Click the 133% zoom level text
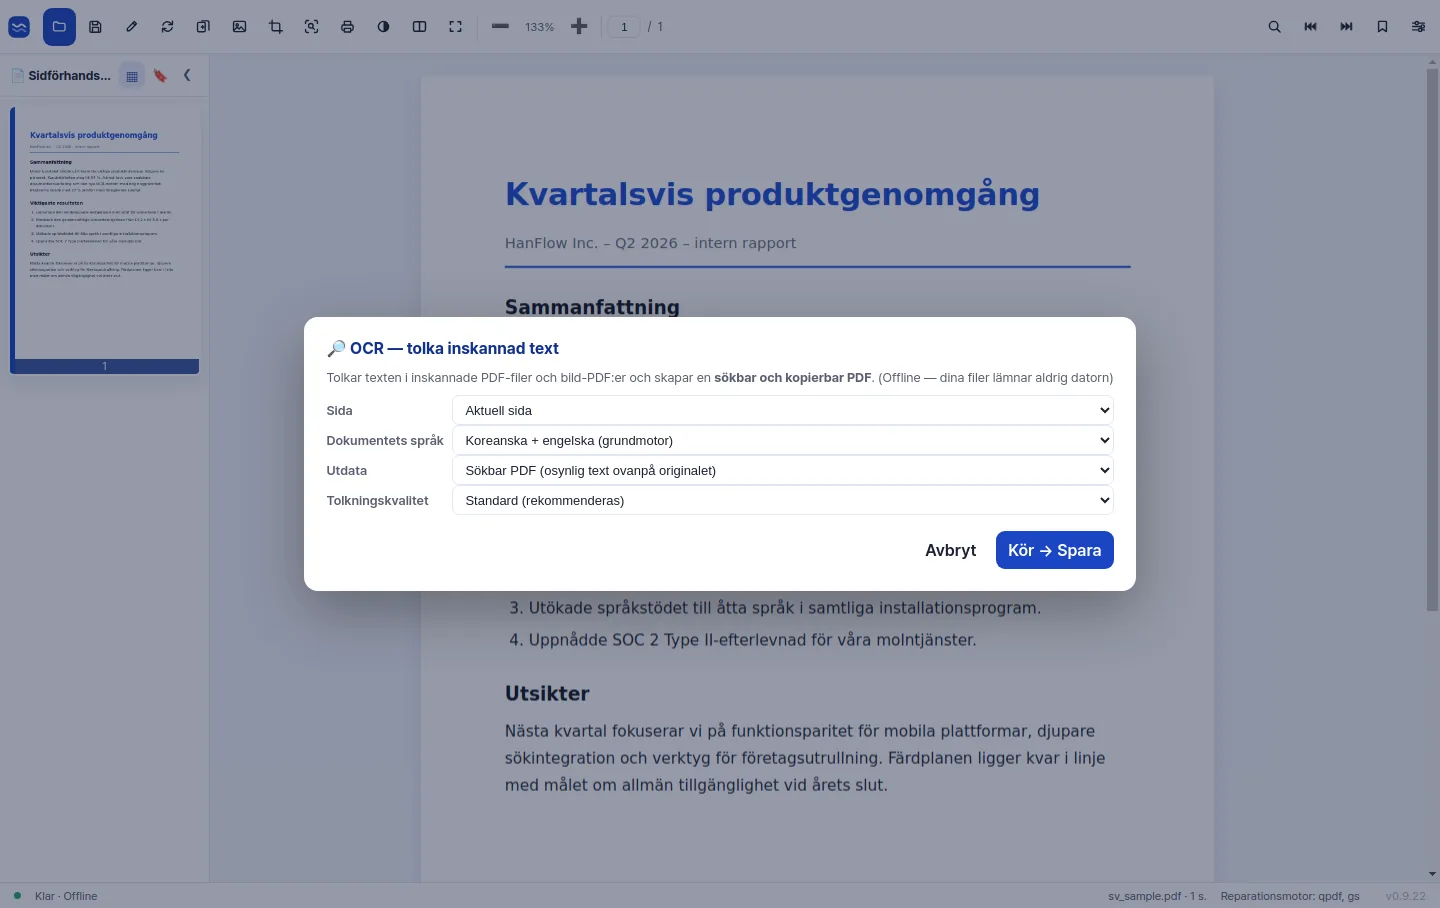Screen dimensions: 1440x908 click(x=539, y=27)
